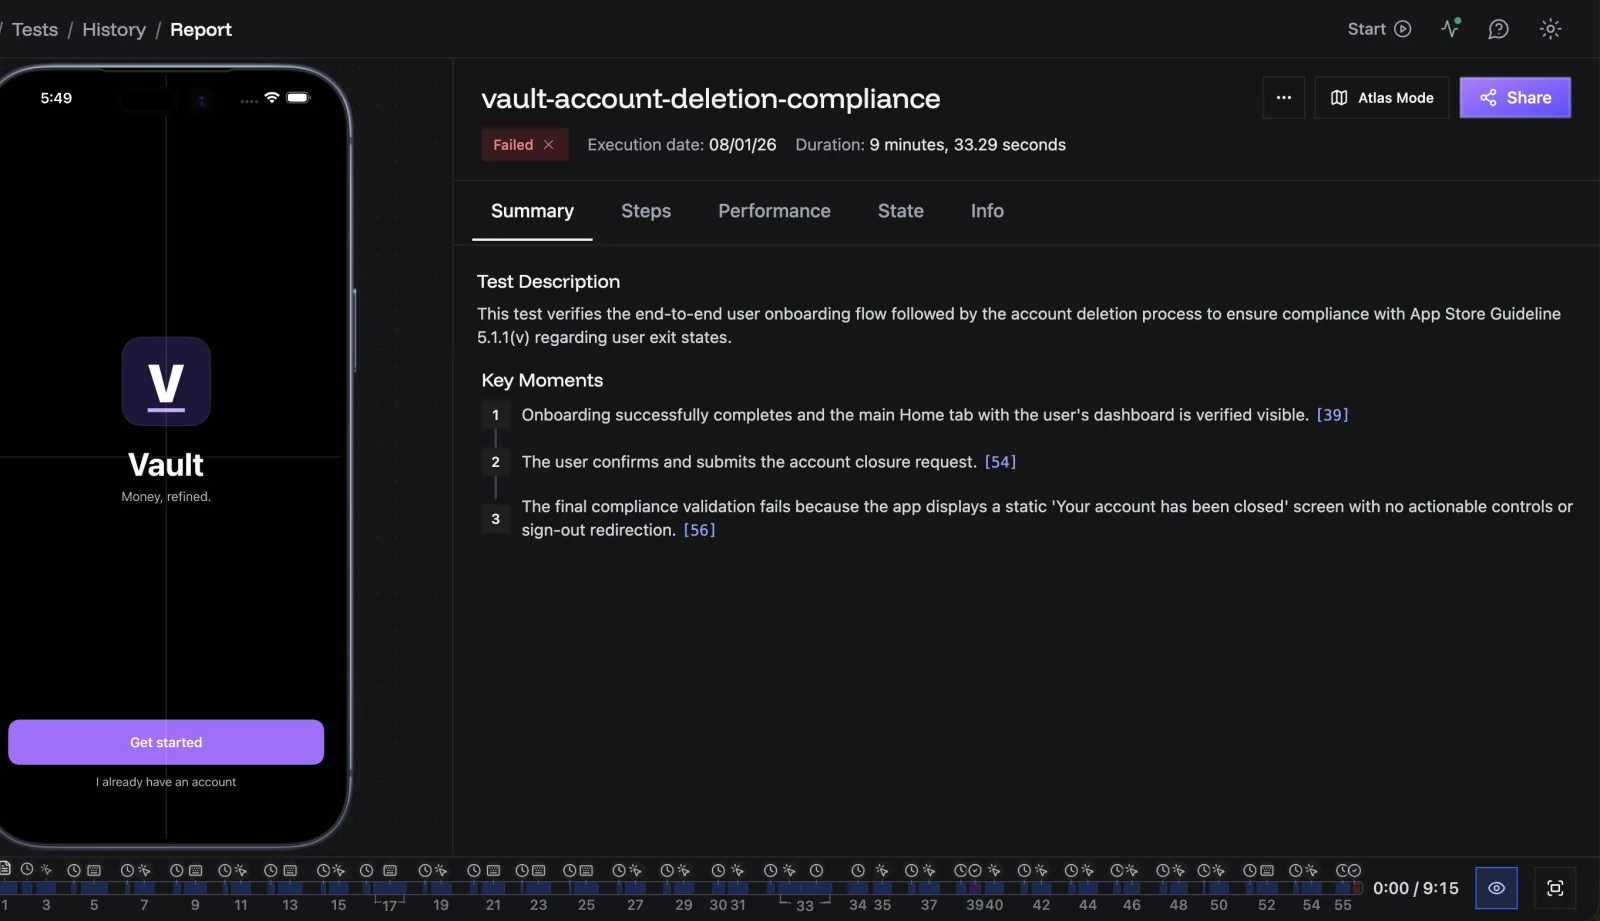Viewport: 1600px width, 921px height.
Task: Start the test run
Action: pyautogui.click(x=1379, y=29)
